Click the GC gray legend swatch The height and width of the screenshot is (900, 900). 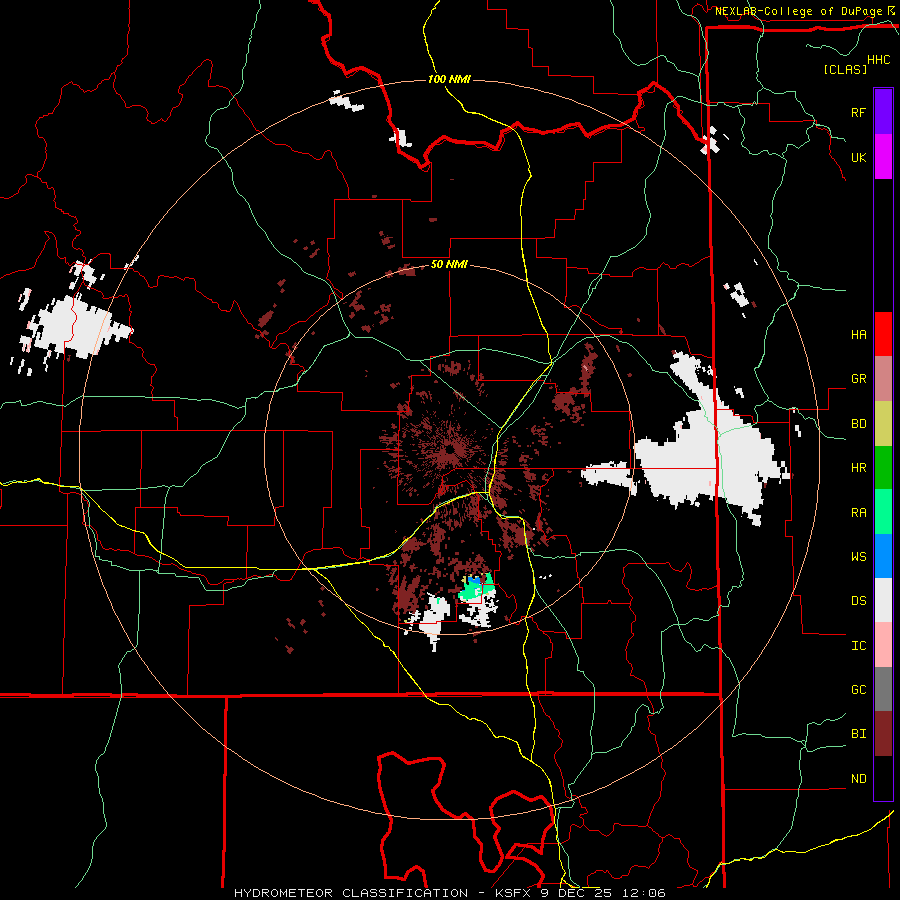883,689
